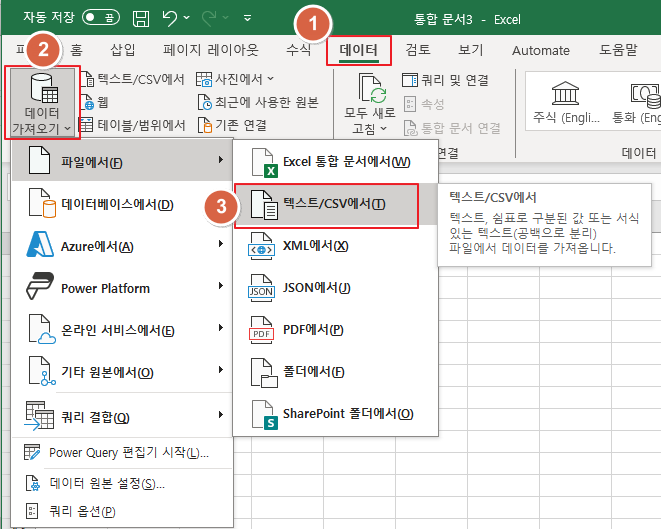The height and width of the screenshot is (529, 661).
Task: Click the 속성 button
Action: point(424,104)
